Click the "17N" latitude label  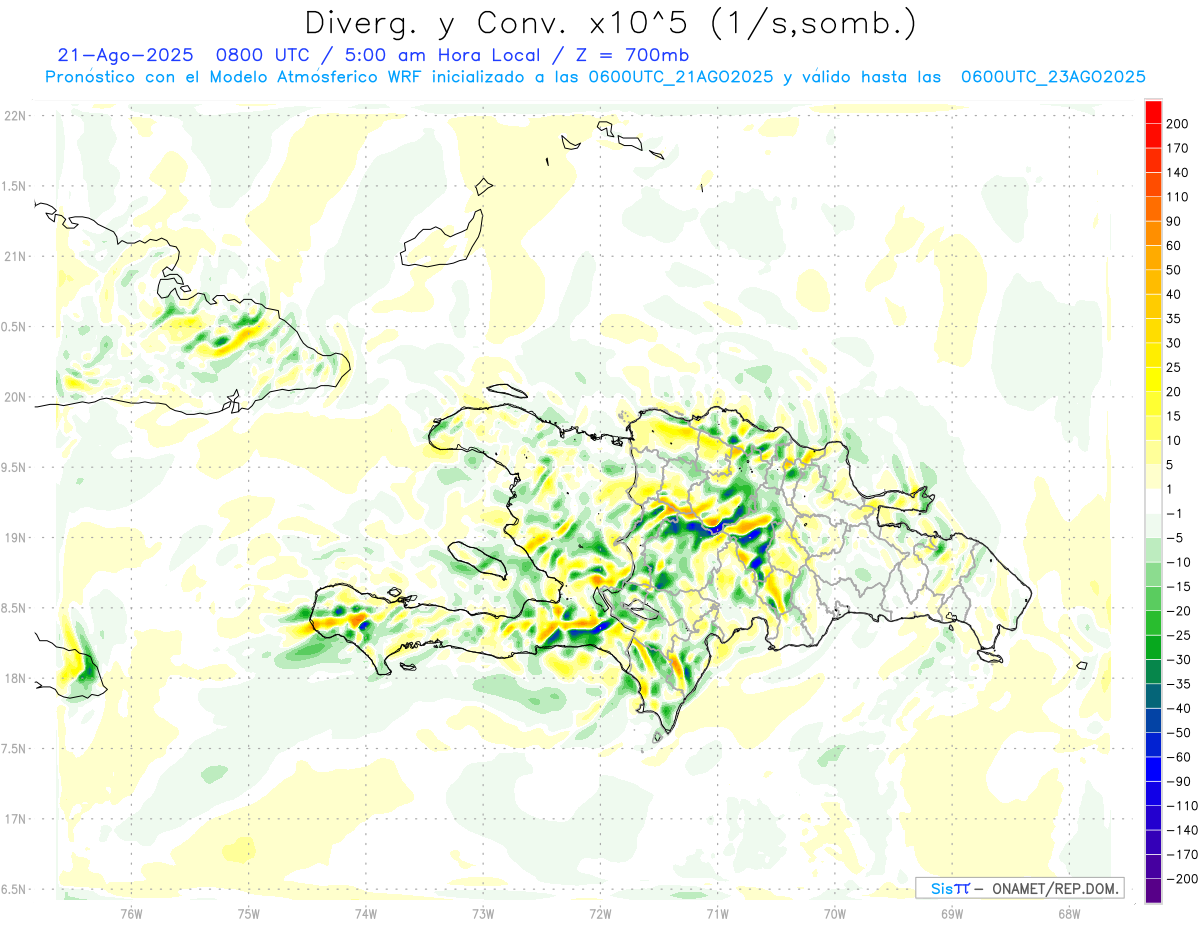point(15,819)
